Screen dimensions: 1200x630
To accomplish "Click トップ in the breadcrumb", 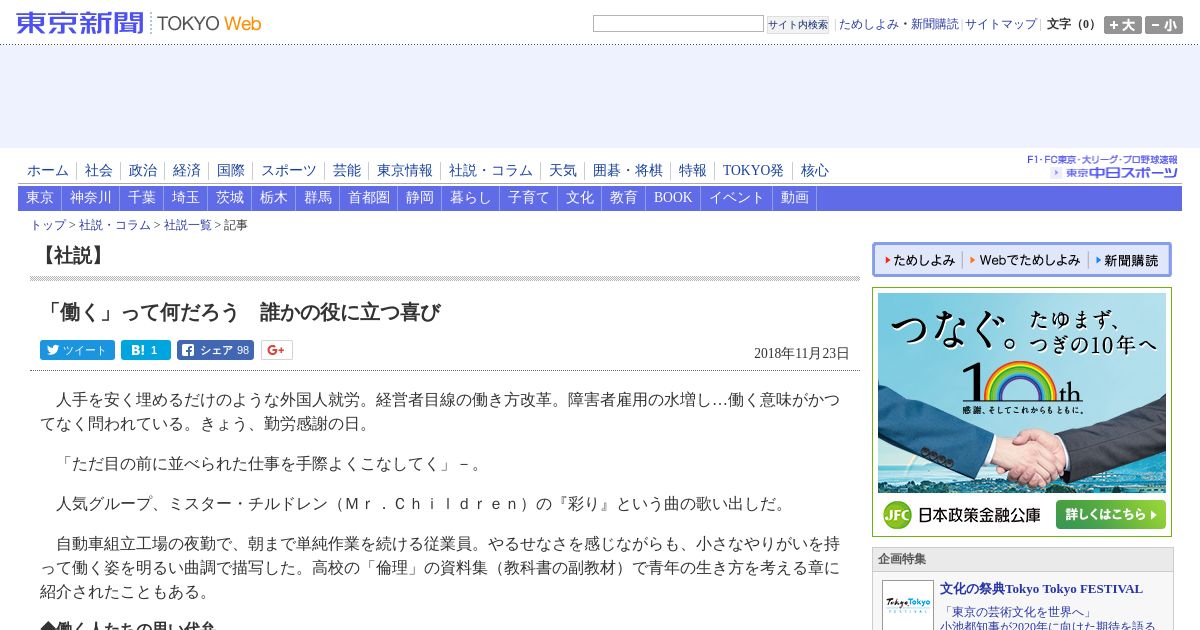I will 48,226.
